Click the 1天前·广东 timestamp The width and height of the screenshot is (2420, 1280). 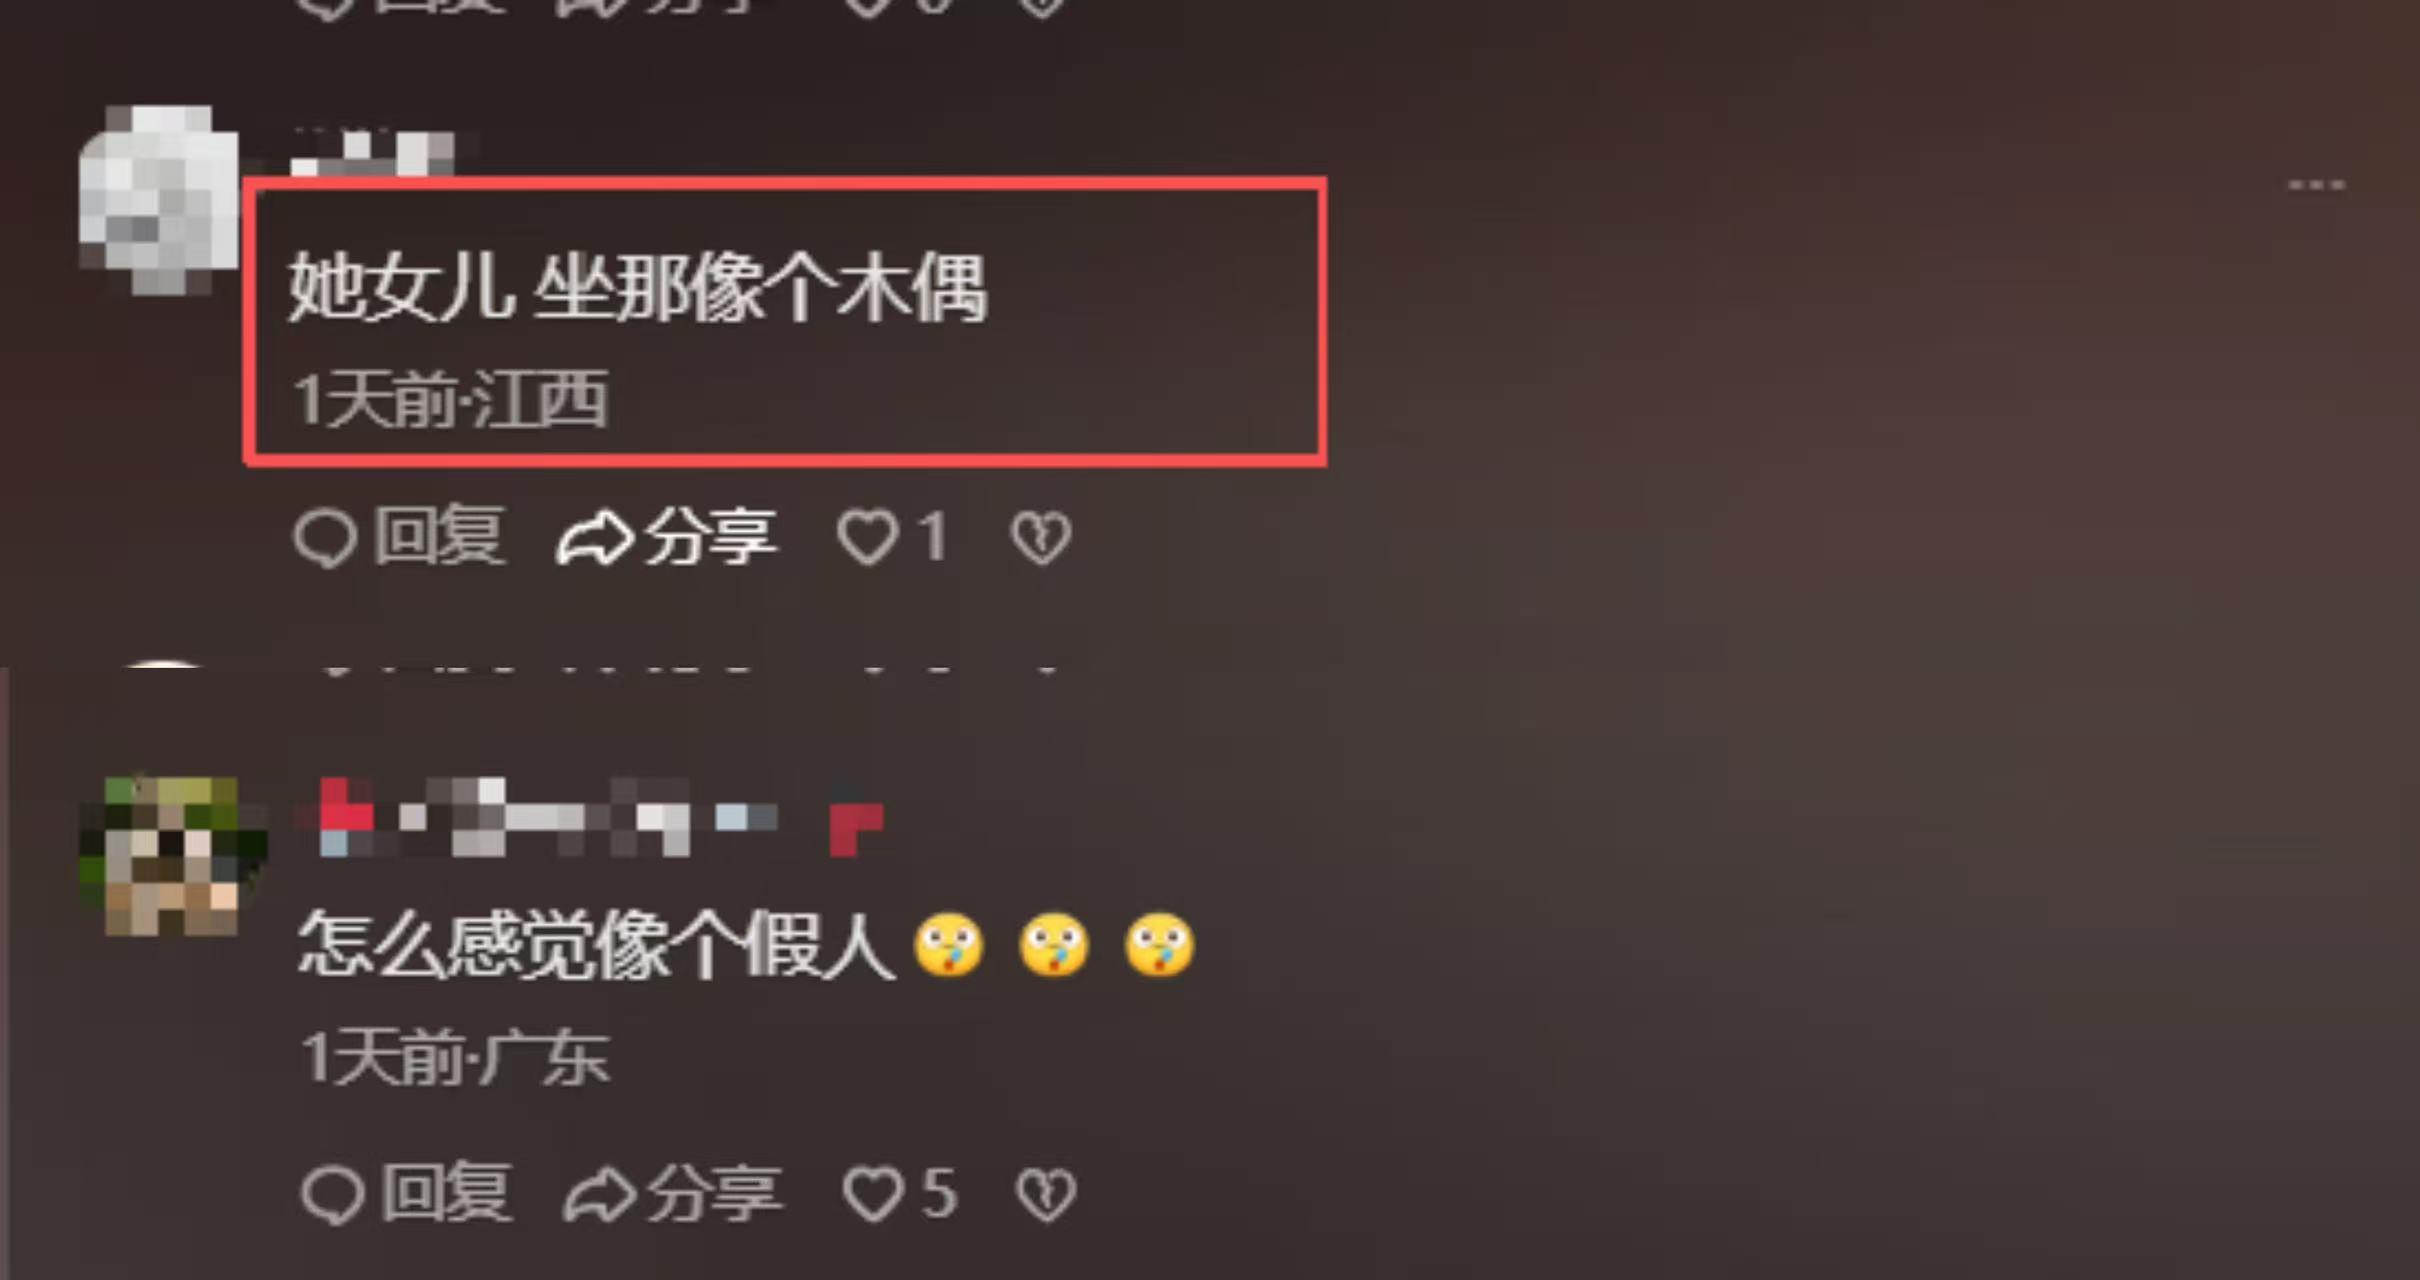pyautogui.click(x=455, y=1057)
